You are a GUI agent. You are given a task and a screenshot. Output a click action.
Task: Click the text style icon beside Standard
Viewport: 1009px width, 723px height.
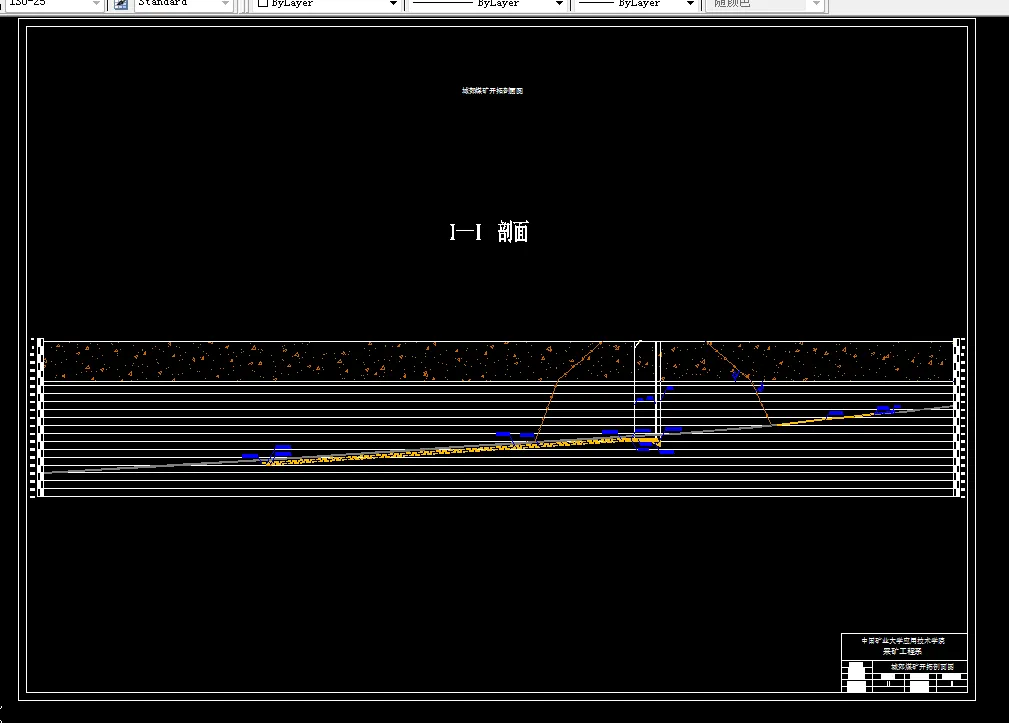pos(120,4)
